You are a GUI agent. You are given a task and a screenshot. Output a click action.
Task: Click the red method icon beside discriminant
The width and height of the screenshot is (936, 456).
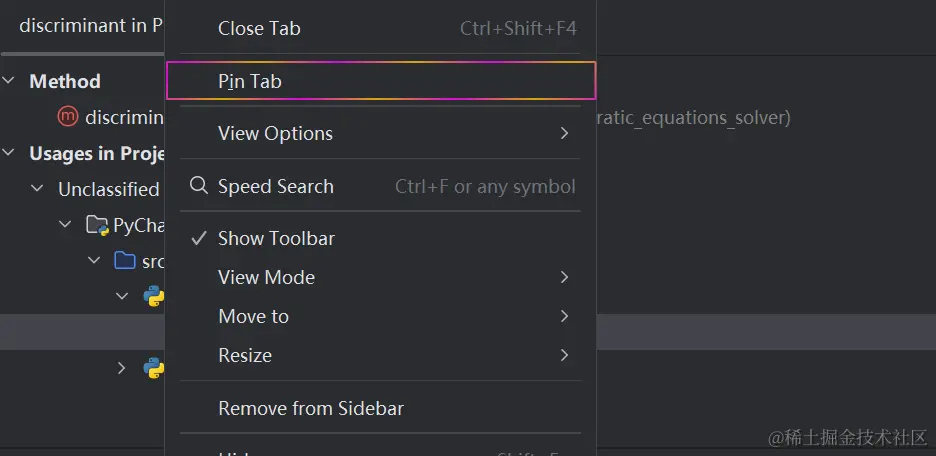coord(67,116)
